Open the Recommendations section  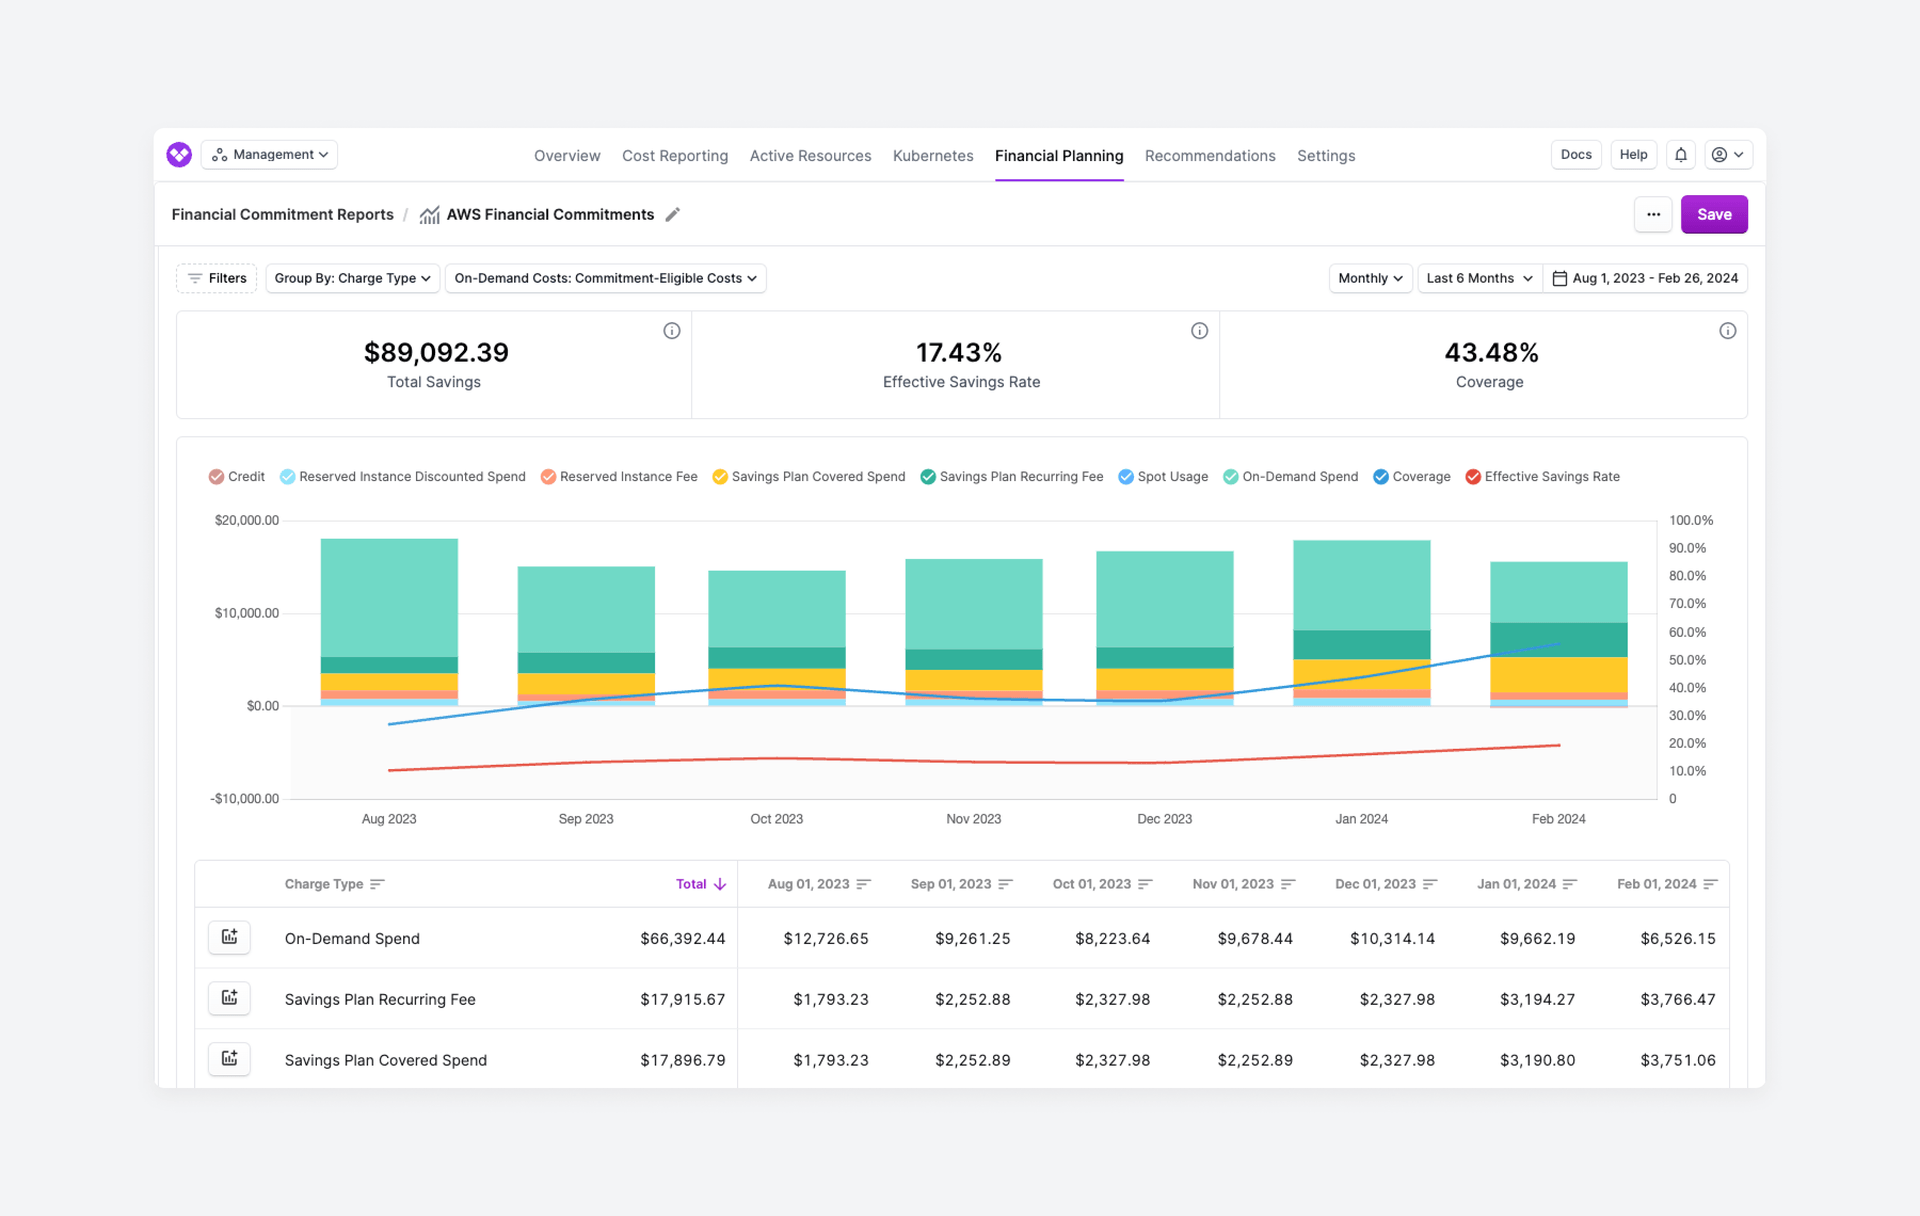click(x=1210, y=155)
